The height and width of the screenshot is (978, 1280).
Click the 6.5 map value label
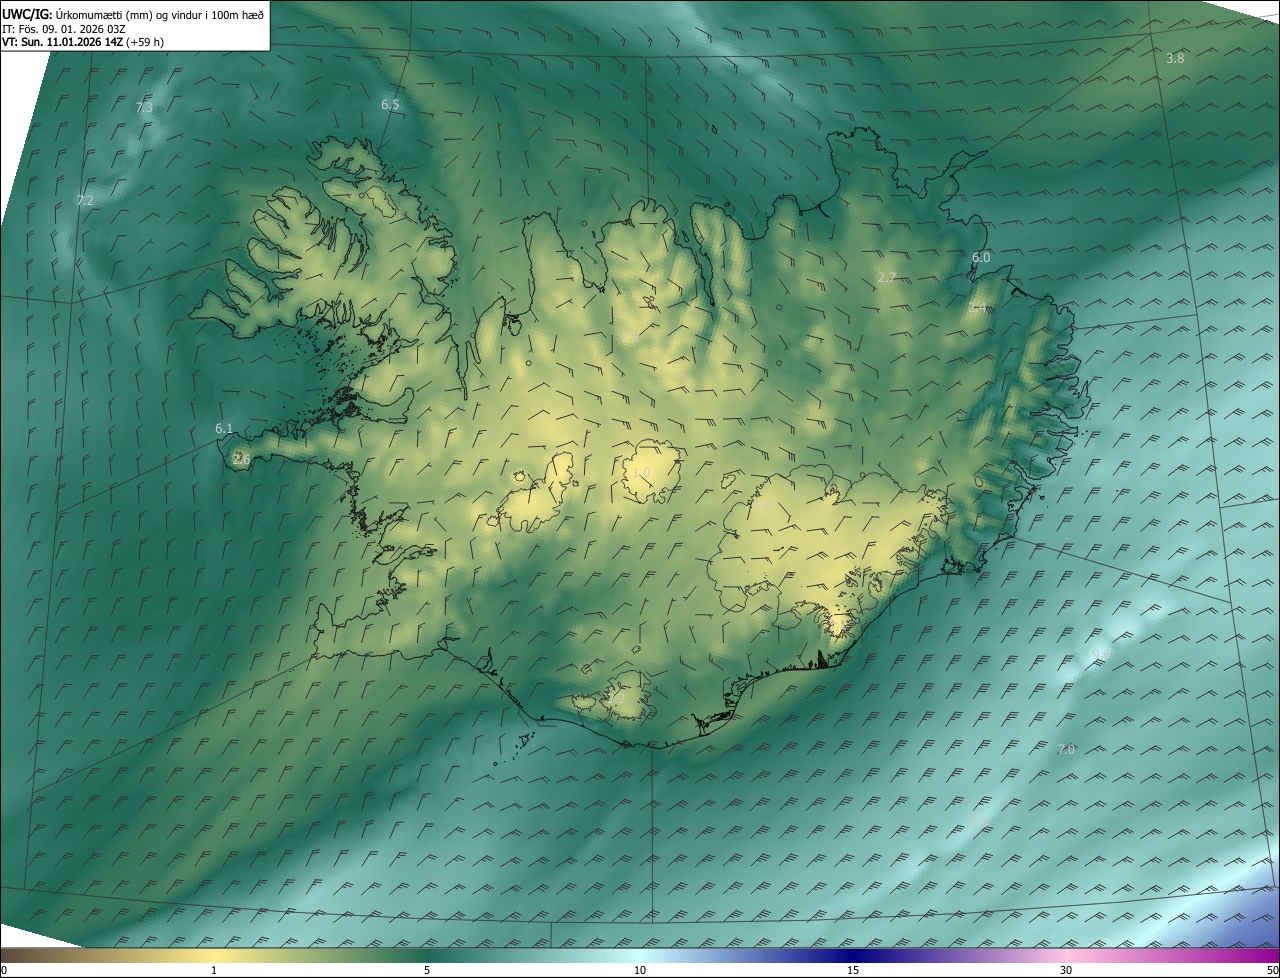(x=390, y=104)
